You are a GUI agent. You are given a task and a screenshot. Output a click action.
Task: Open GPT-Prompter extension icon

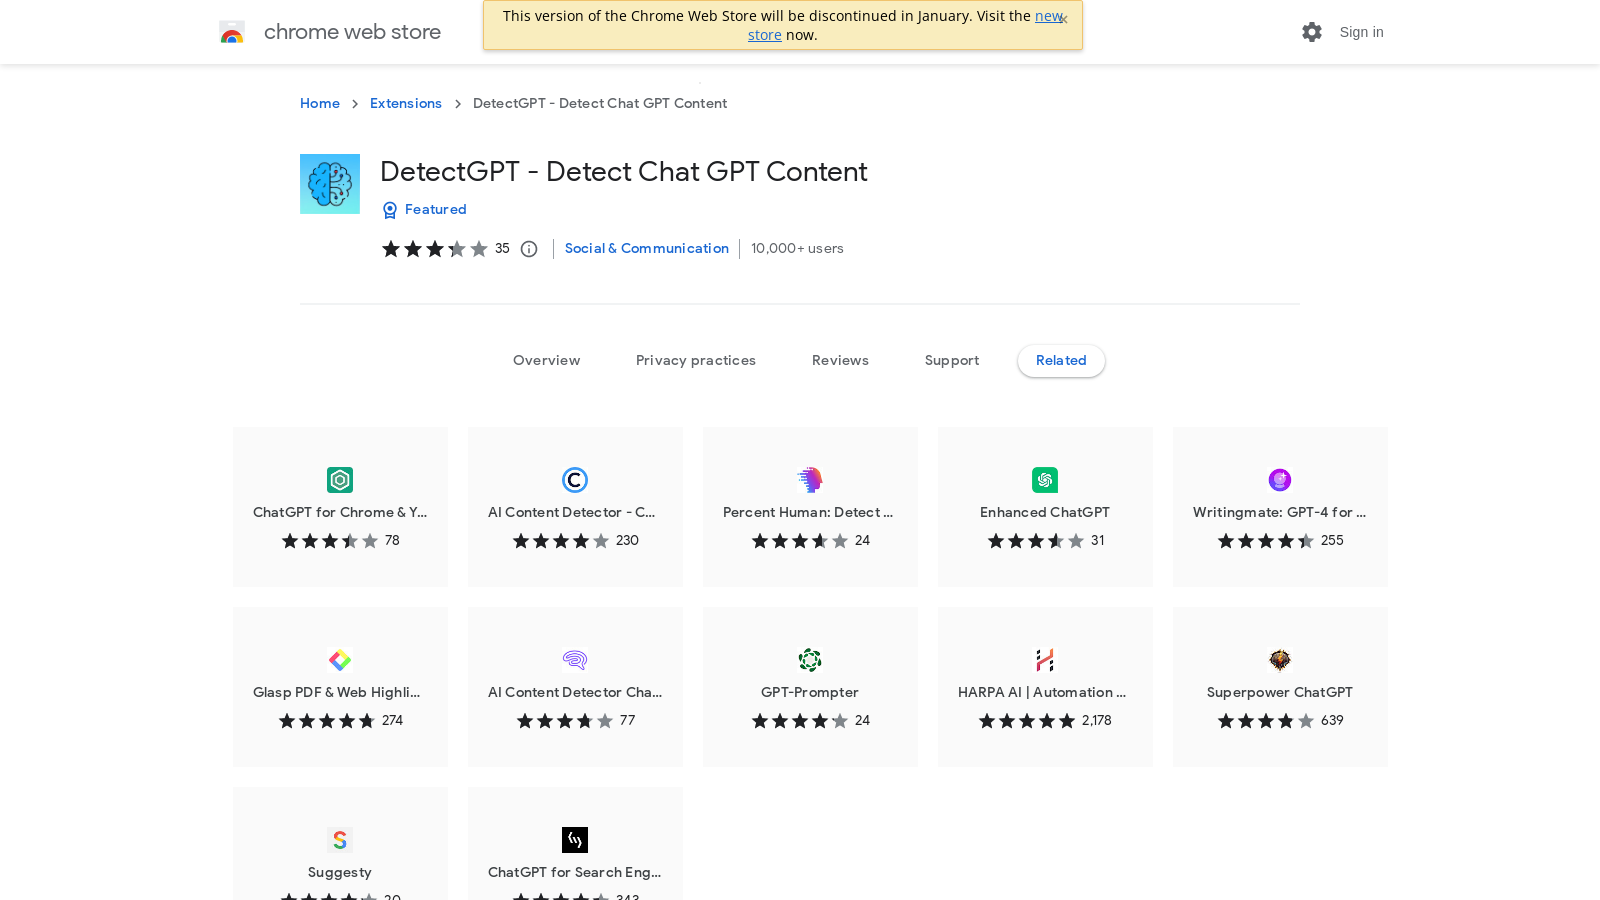810,660
